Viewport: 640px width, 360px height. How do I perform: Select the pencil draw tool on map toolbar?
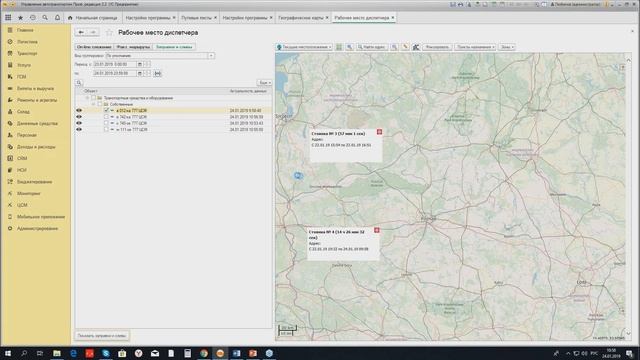click(405, 47)
